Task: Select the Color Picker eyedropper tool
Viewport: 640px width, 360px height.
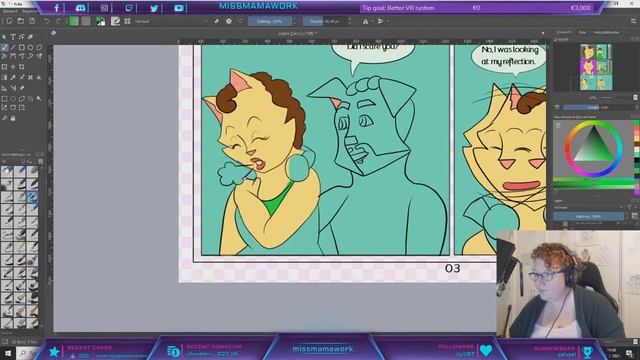Action: 13,77
